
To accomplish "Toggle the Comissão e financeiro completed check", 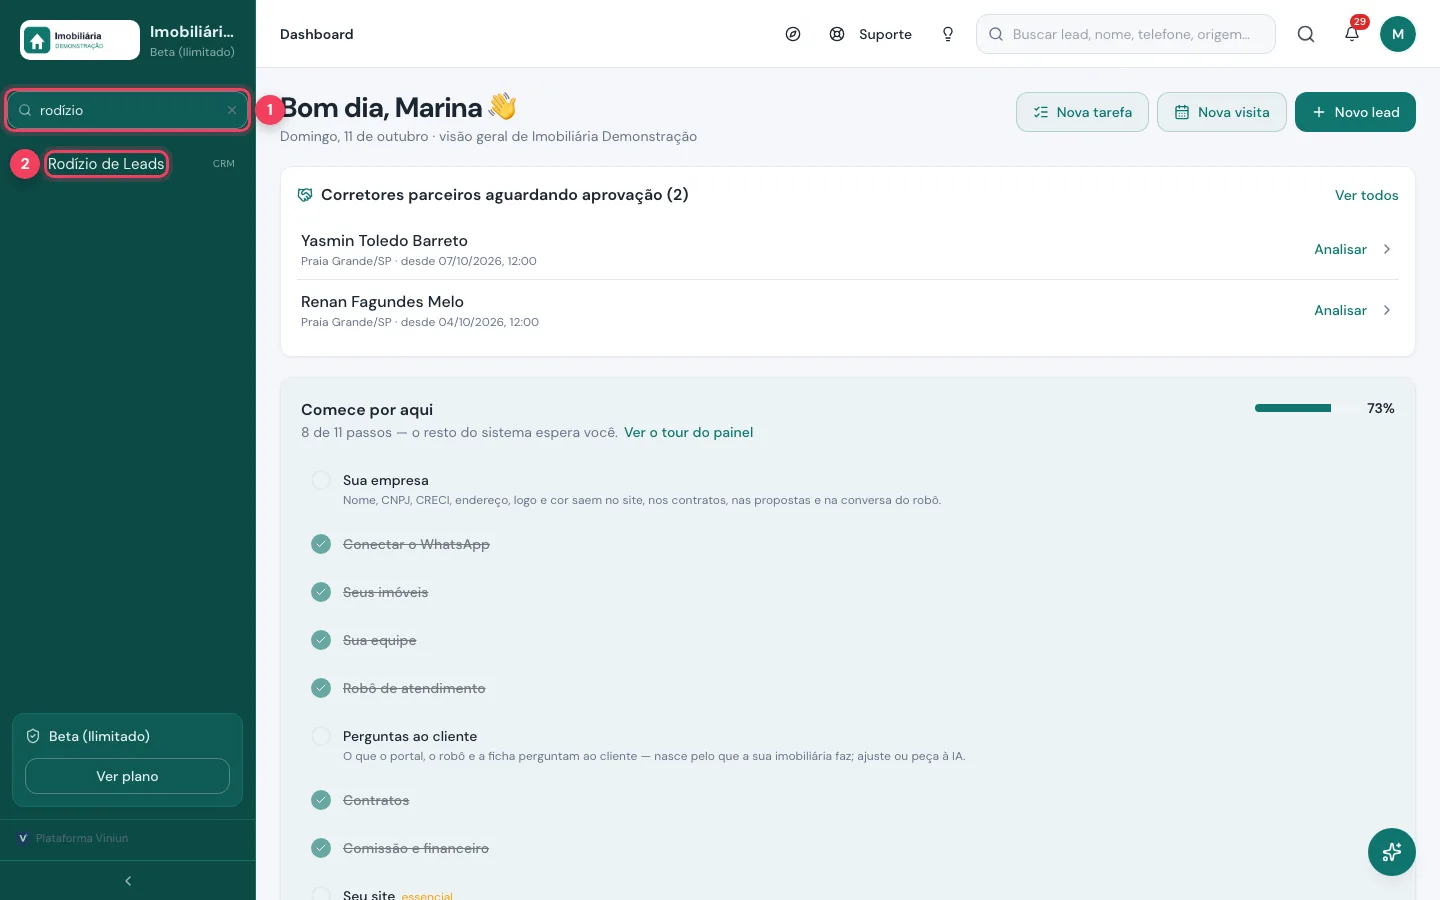I will [321, 848].
